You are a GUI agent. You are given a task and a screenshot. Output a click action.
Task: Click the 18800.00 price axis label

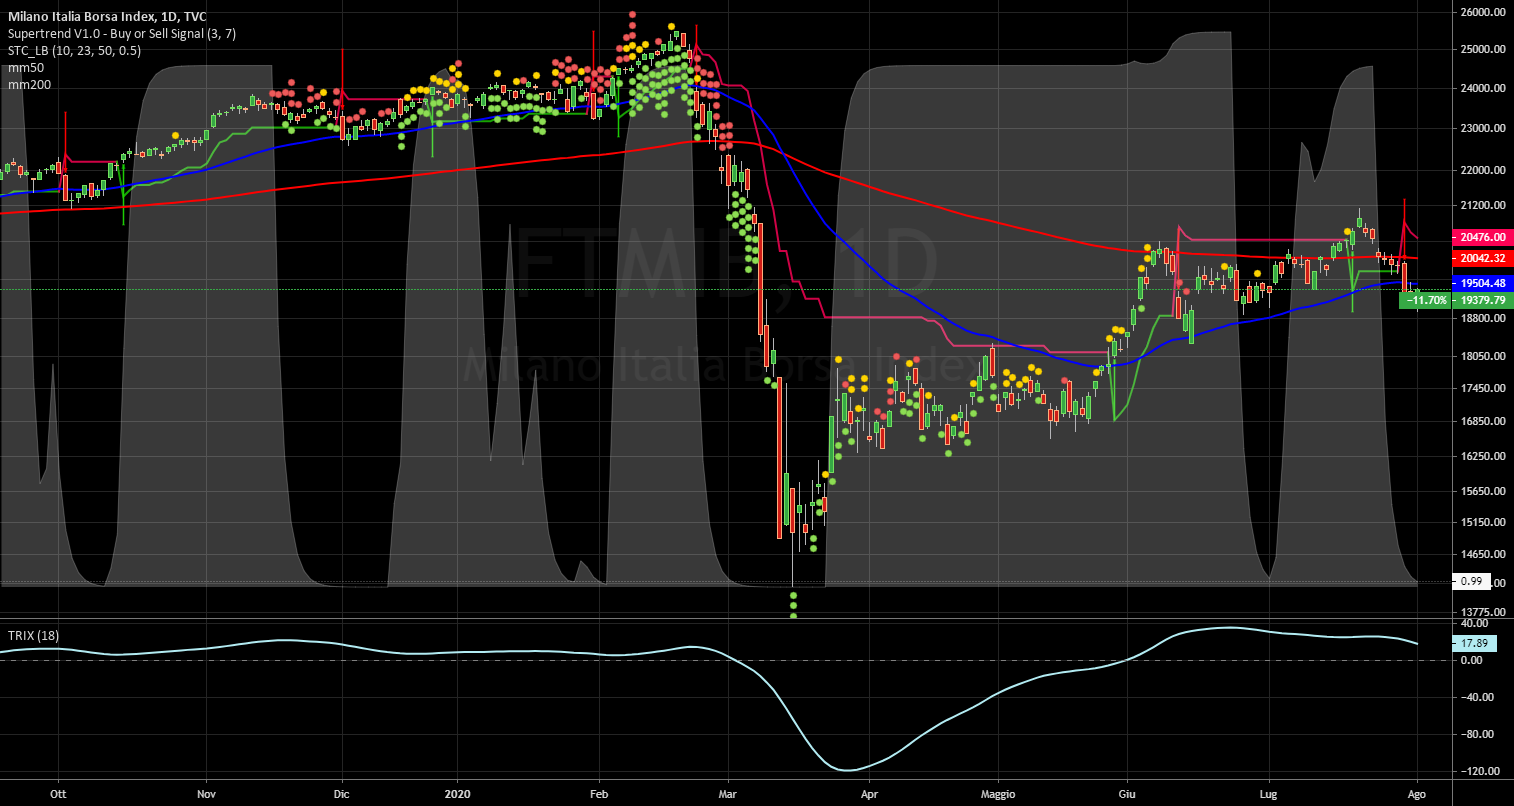point(1482,318)
